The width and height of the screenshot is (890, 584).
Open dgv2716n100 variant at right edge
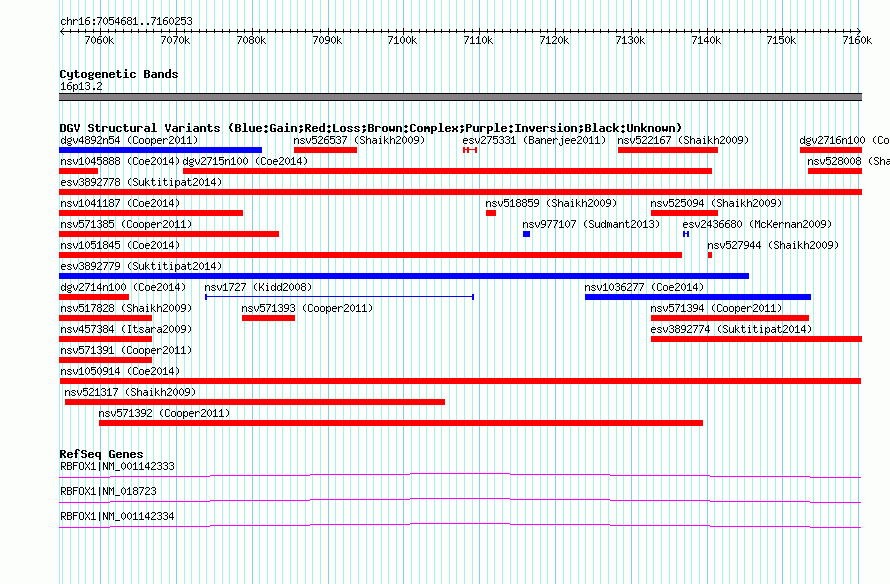click(844, 140)
